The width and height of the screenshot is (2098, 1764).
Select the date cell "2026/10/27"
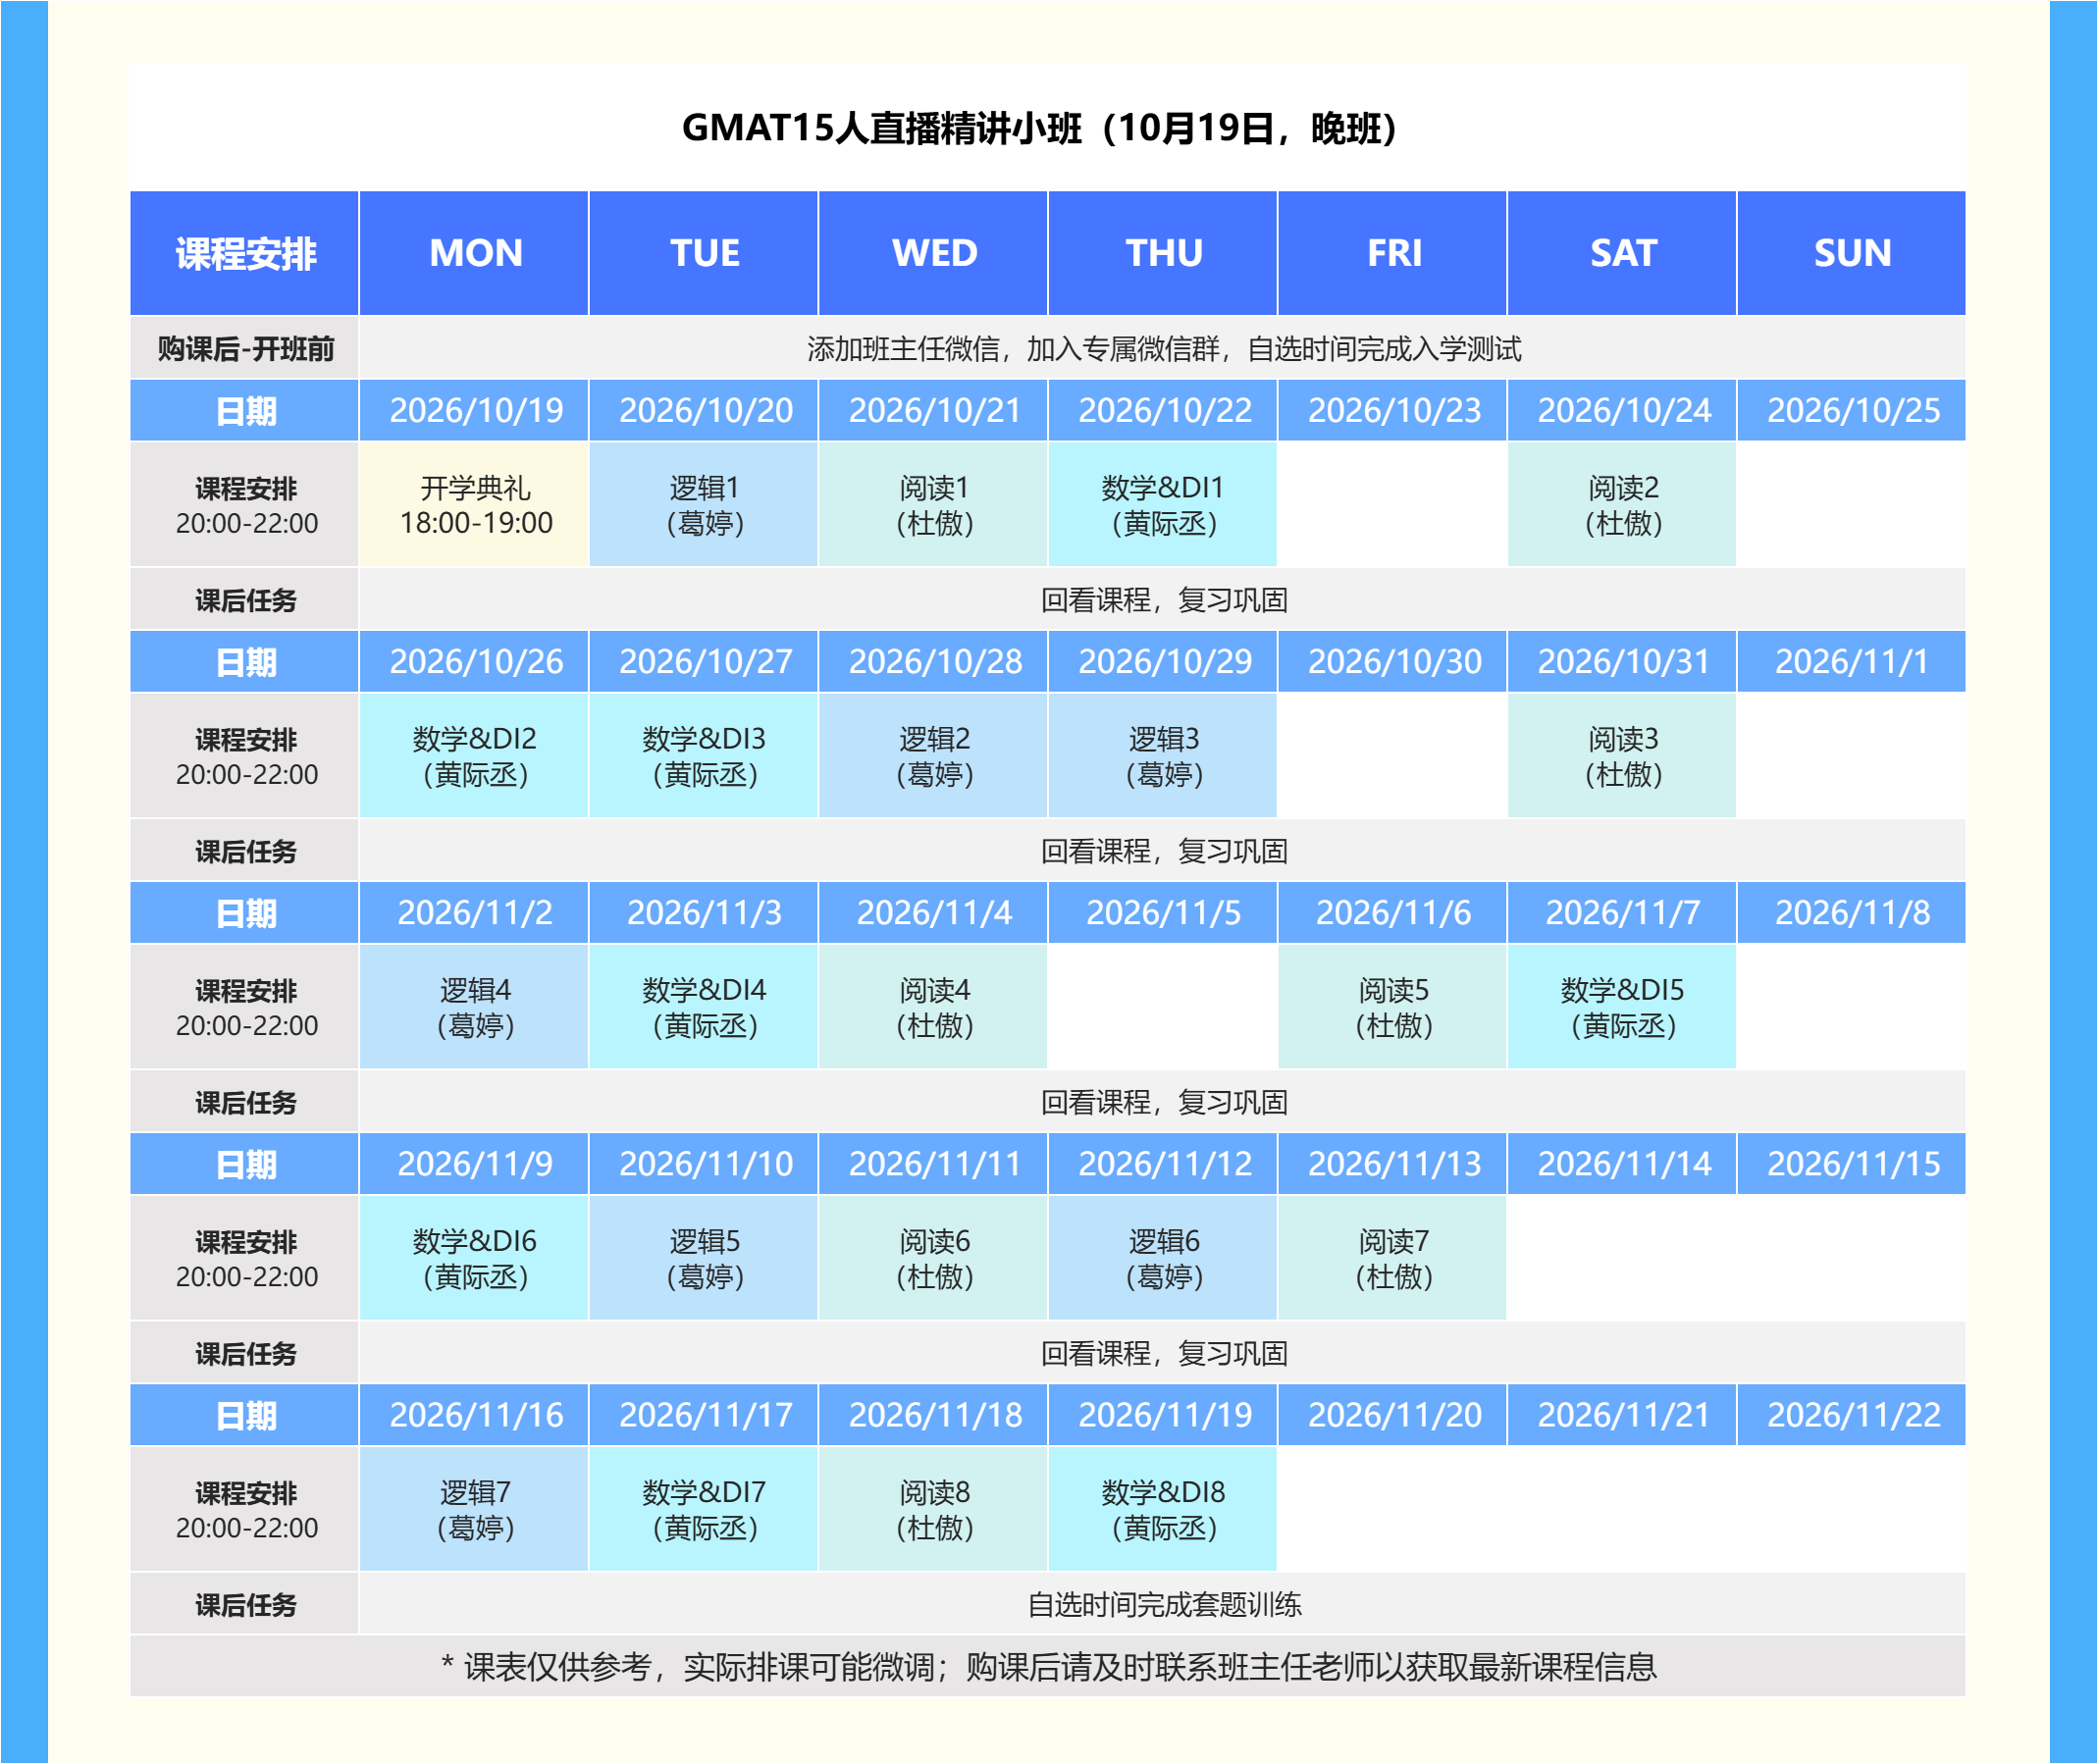point(704,661)
